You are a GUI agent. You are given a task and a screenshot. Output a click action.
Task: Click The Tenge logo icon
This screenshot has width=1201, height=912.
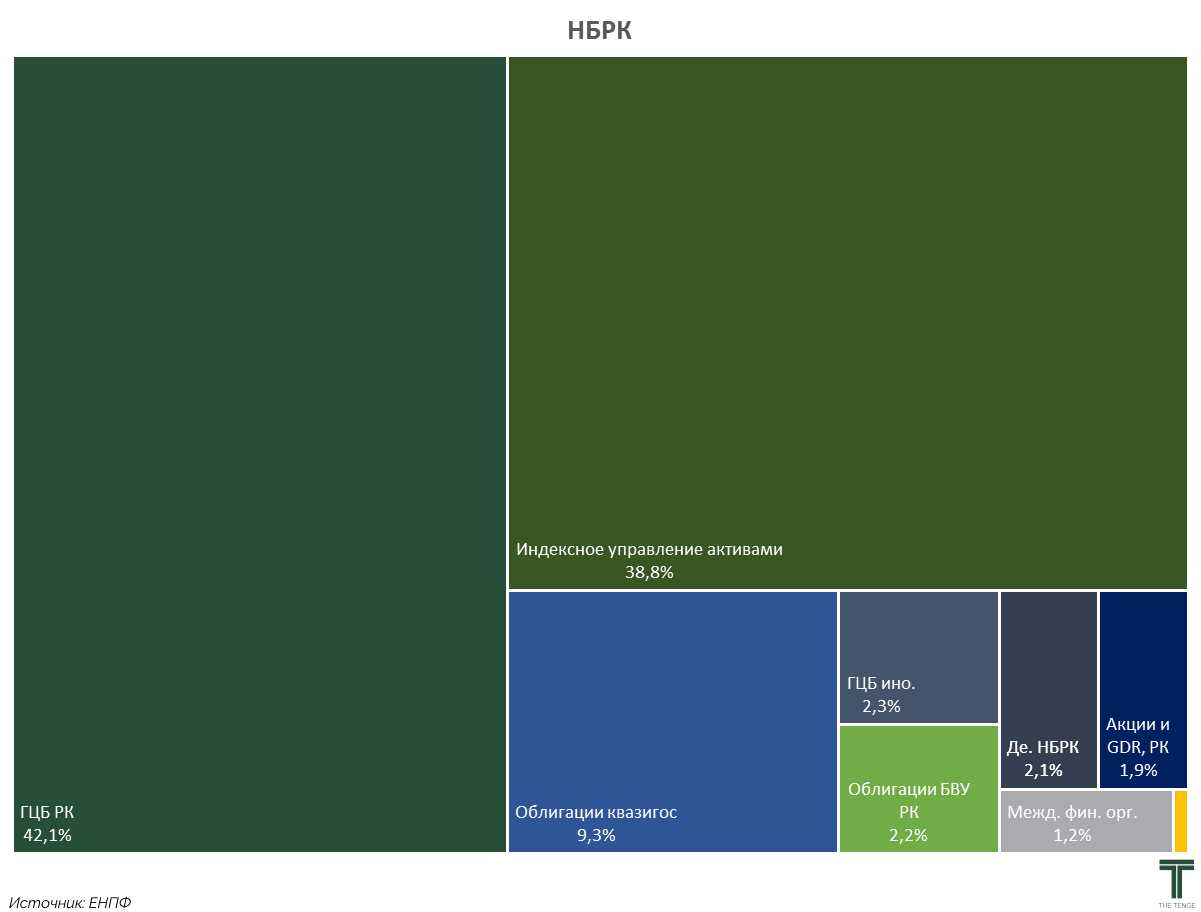point(1176,881)
